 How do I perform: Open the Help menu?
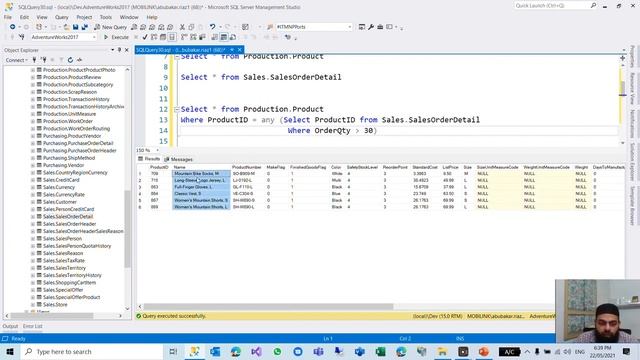click(x=152, y=17)
